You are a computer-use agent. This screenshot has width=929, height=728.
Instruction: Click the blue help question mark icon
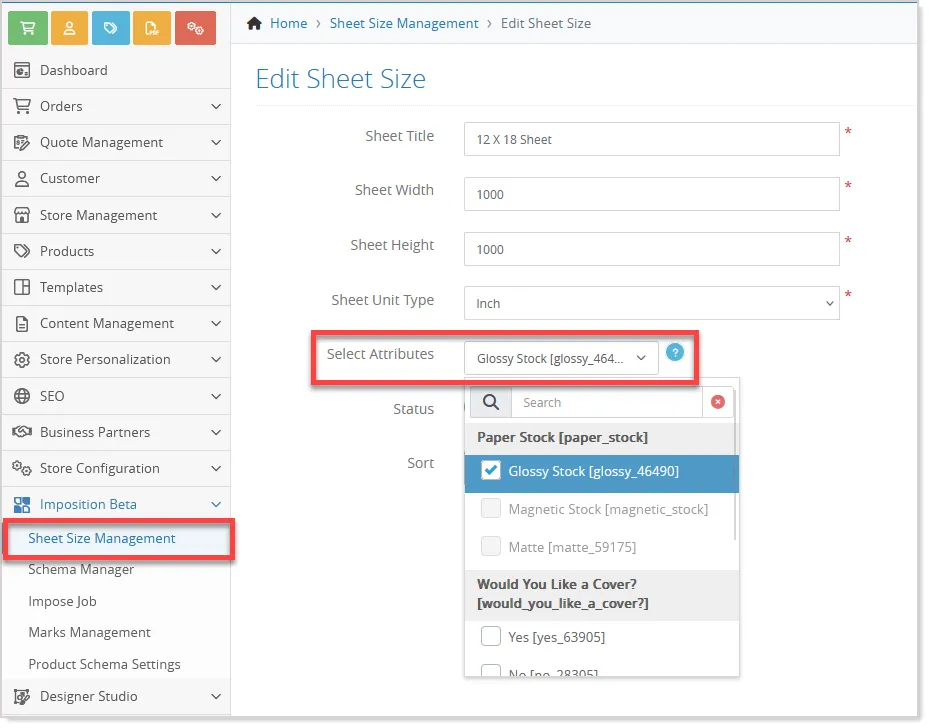point(675,352)
